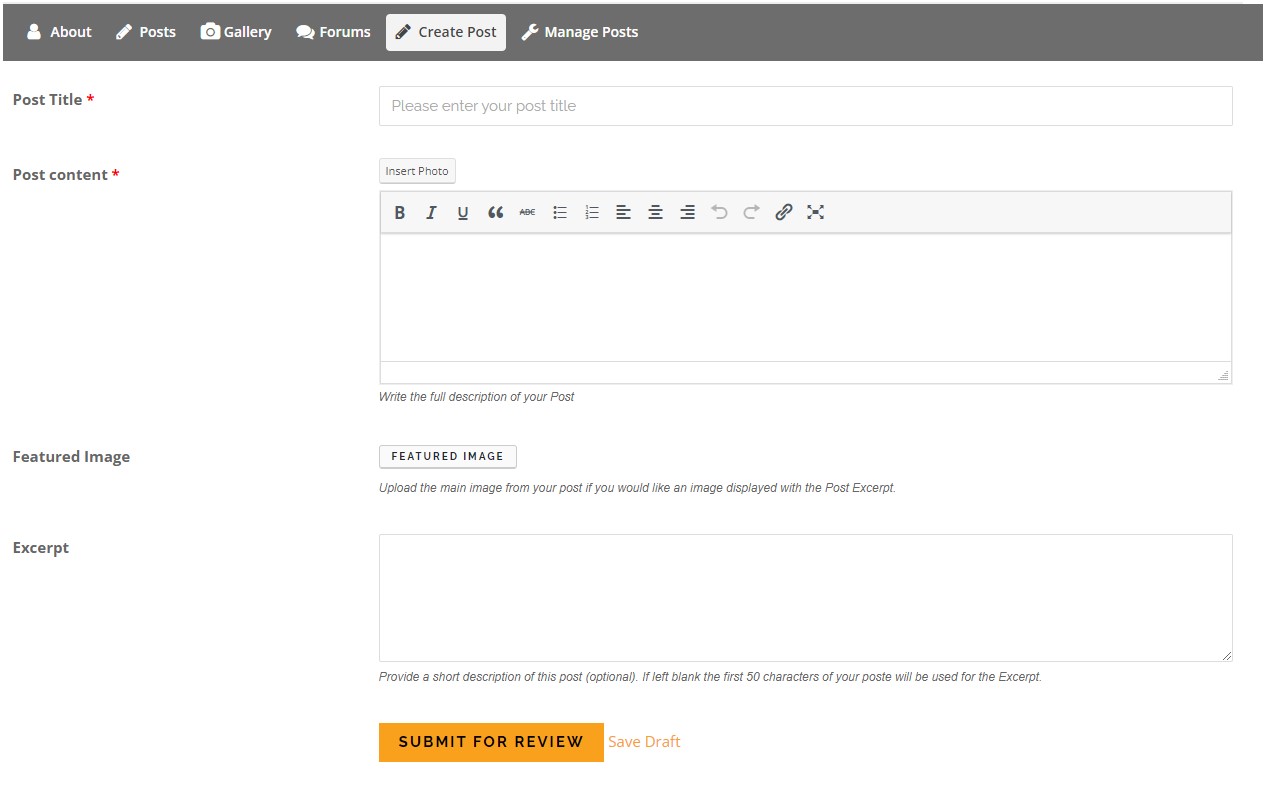Submit the post for review
This screenshot has height=787, width=1268.
pos(491,742)
